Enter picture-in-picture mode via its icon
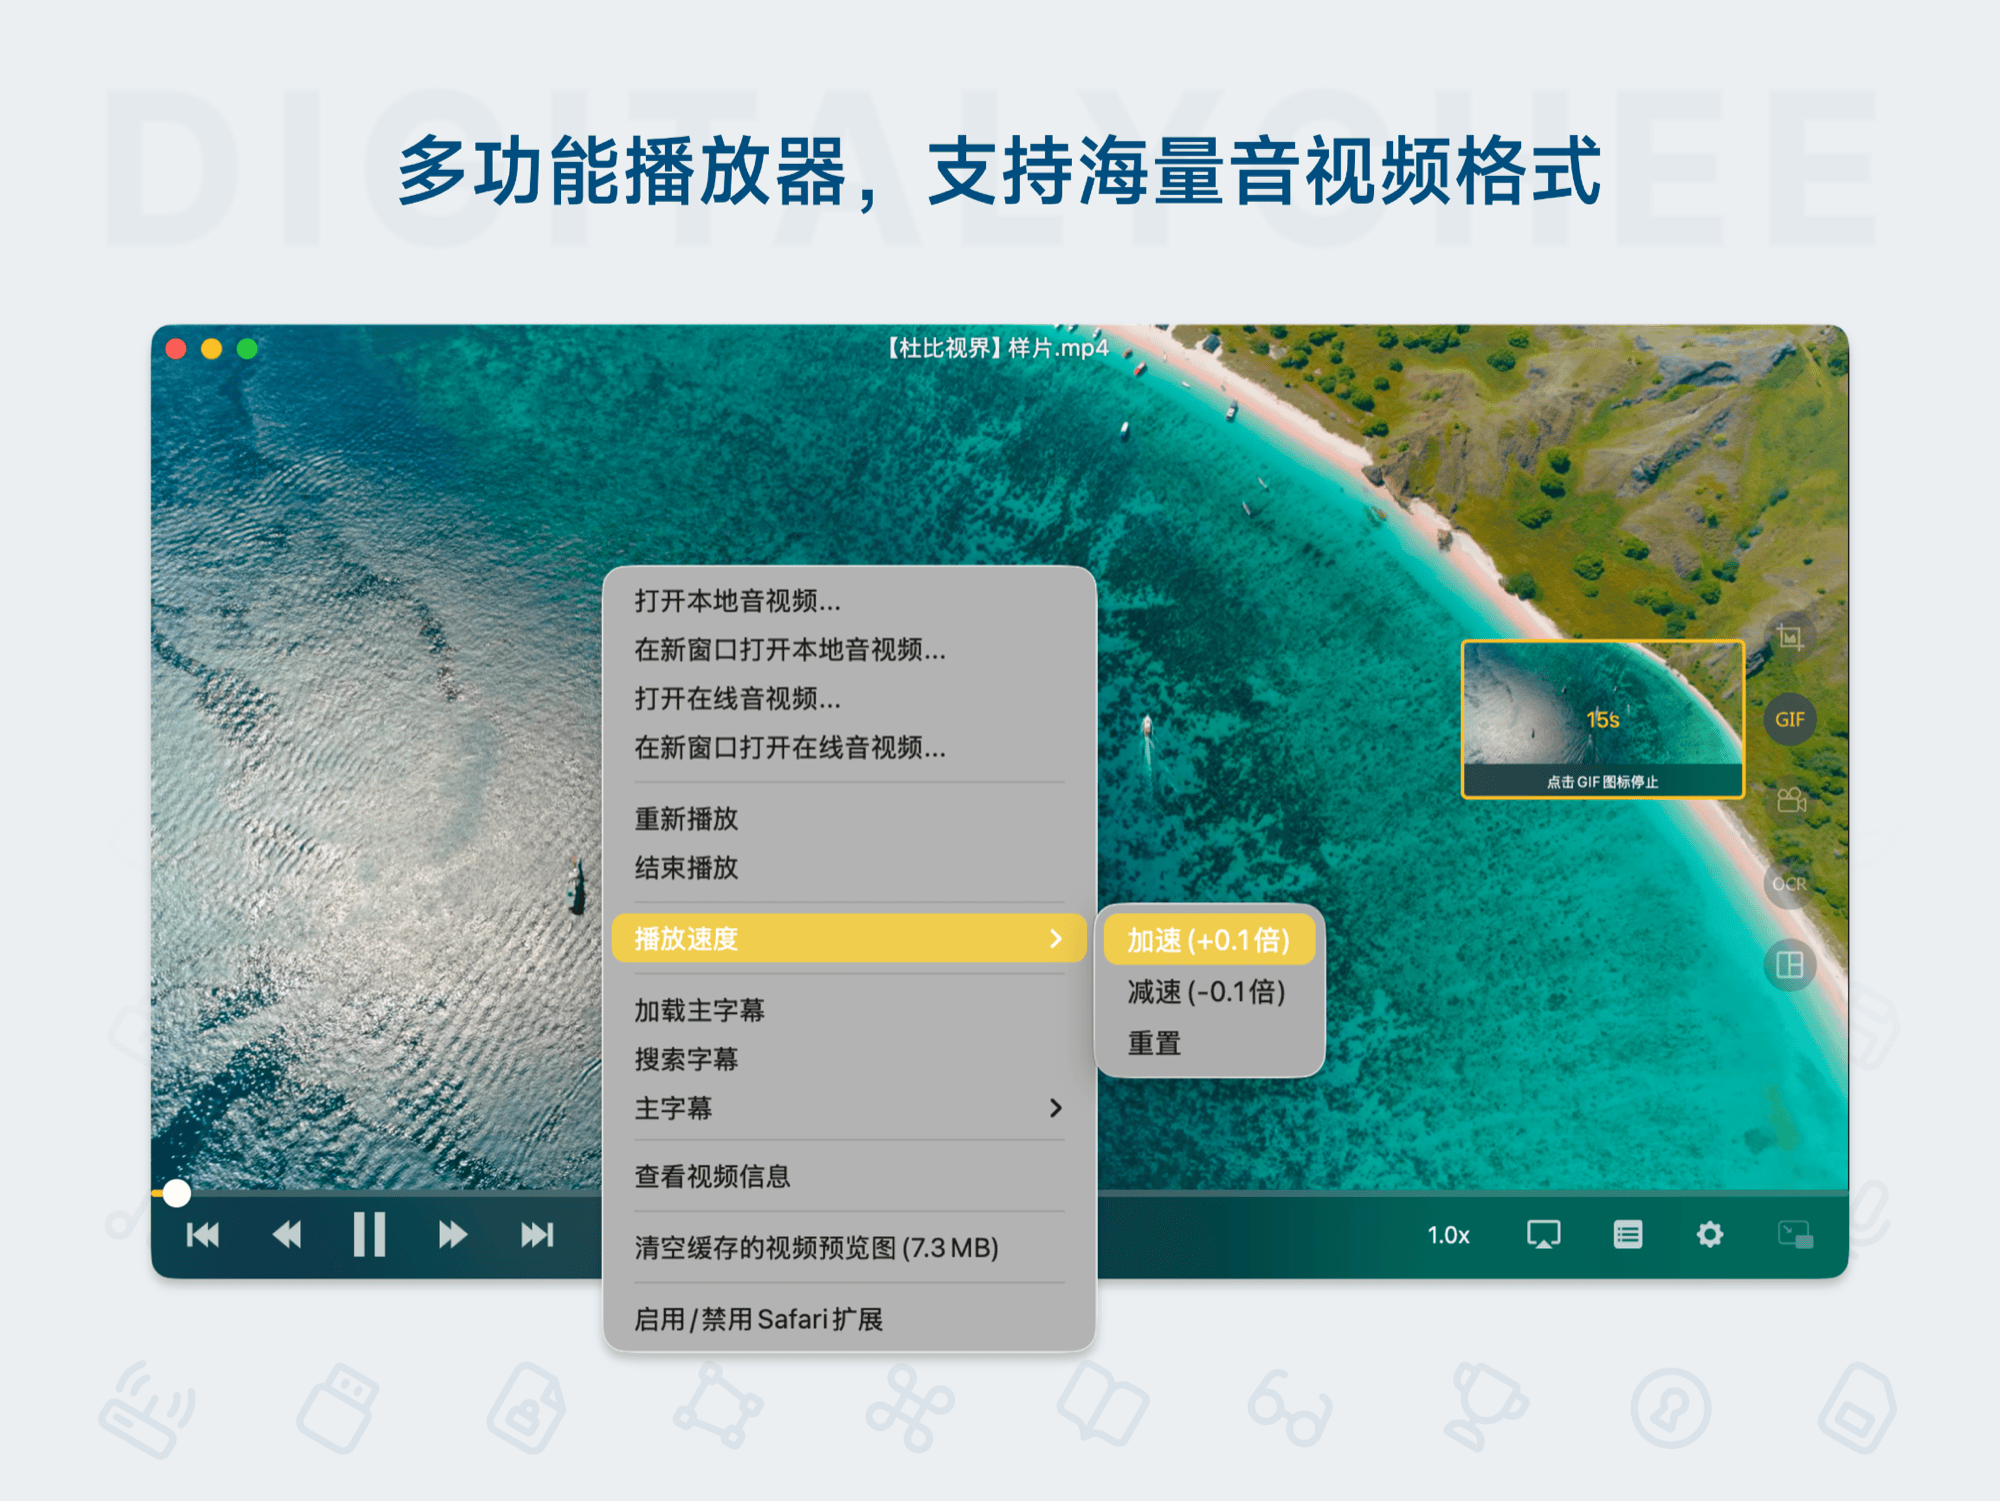Screen dimensions: 2000x1501 pos(1795,1234)
